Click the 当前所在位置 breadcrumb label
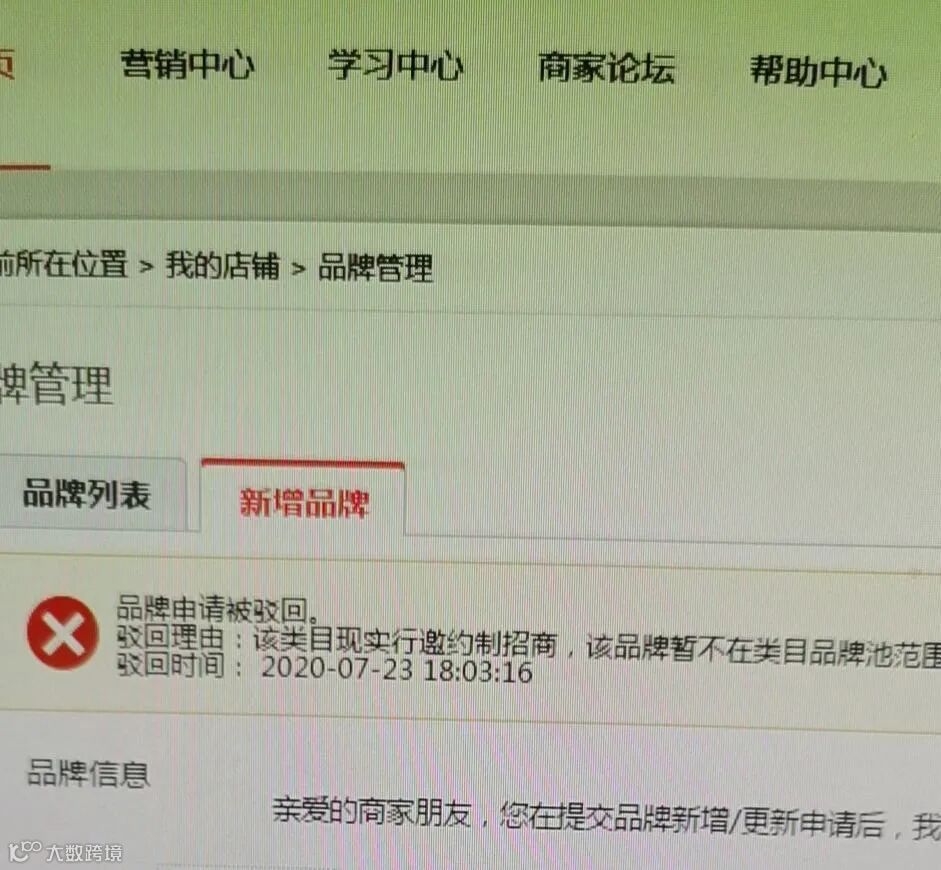The height and width of the screenshot is (870, 941). pos(64,264)
